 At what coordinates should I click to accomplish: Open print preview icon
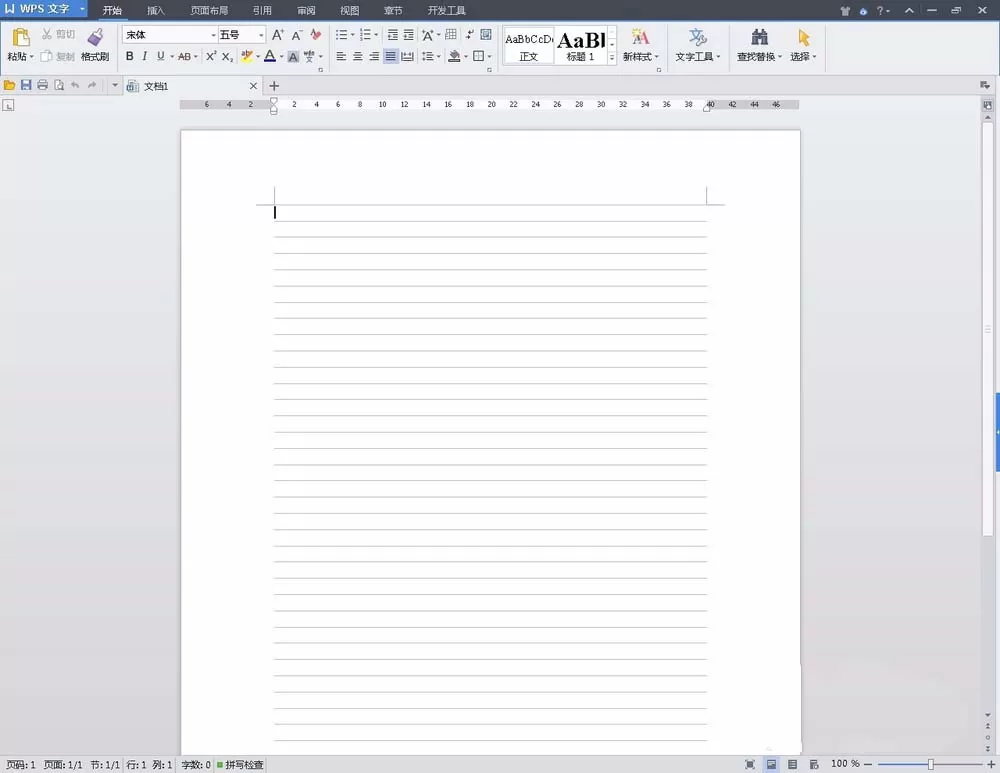coord(59,85)
